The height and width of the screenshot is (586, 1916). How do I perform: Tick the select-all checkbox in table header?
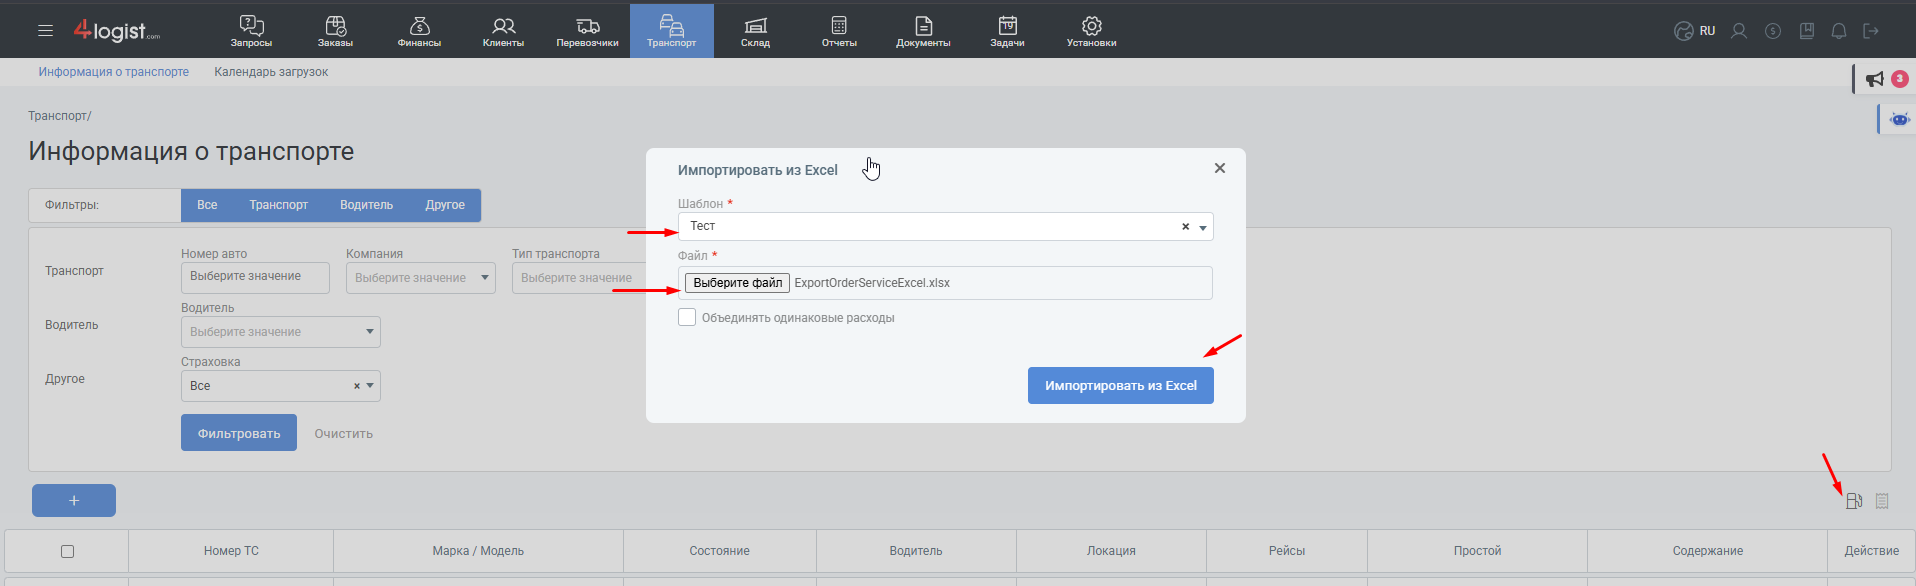tap(67, 551)
